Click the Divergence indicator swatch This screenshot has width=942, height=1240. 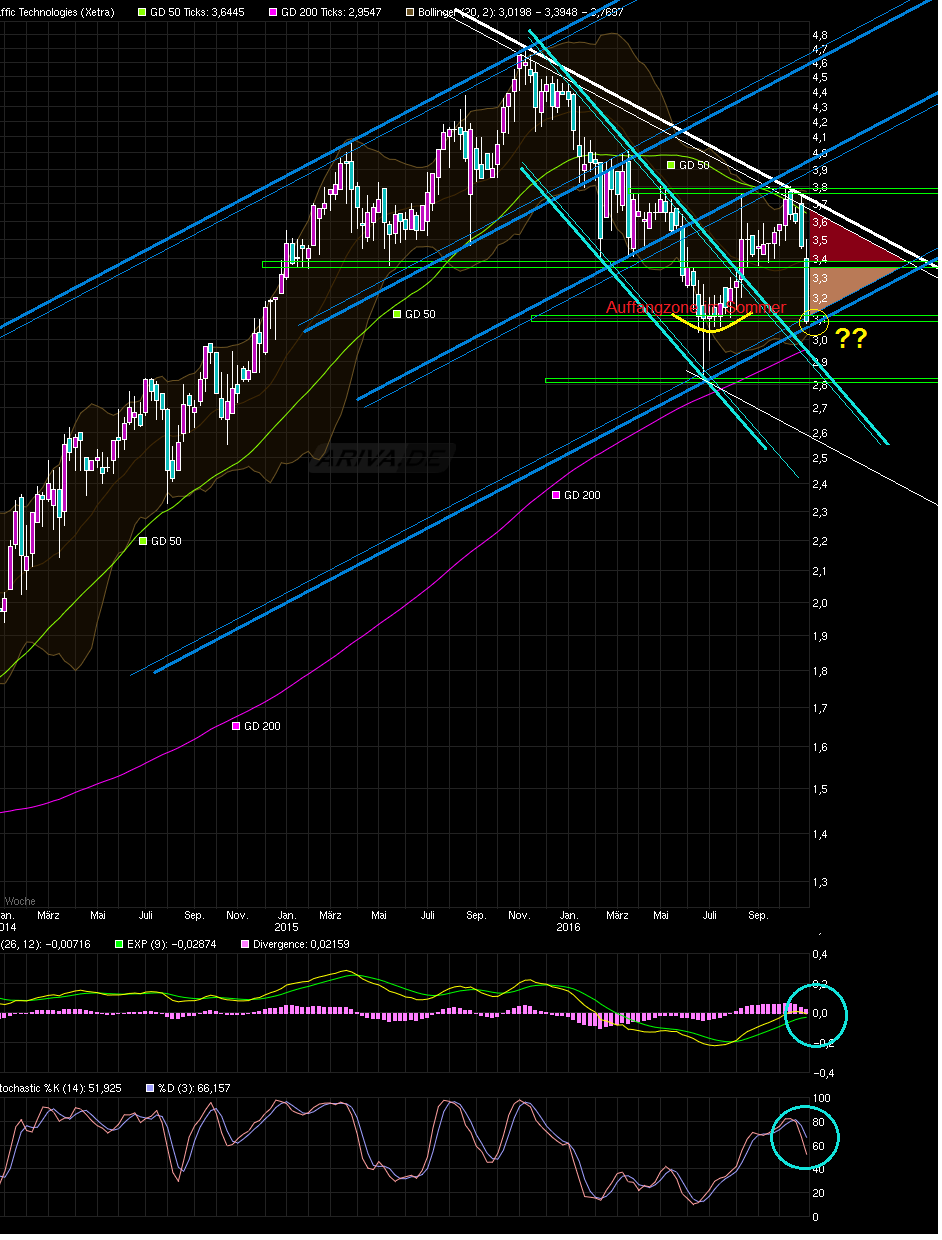[247, 943]
